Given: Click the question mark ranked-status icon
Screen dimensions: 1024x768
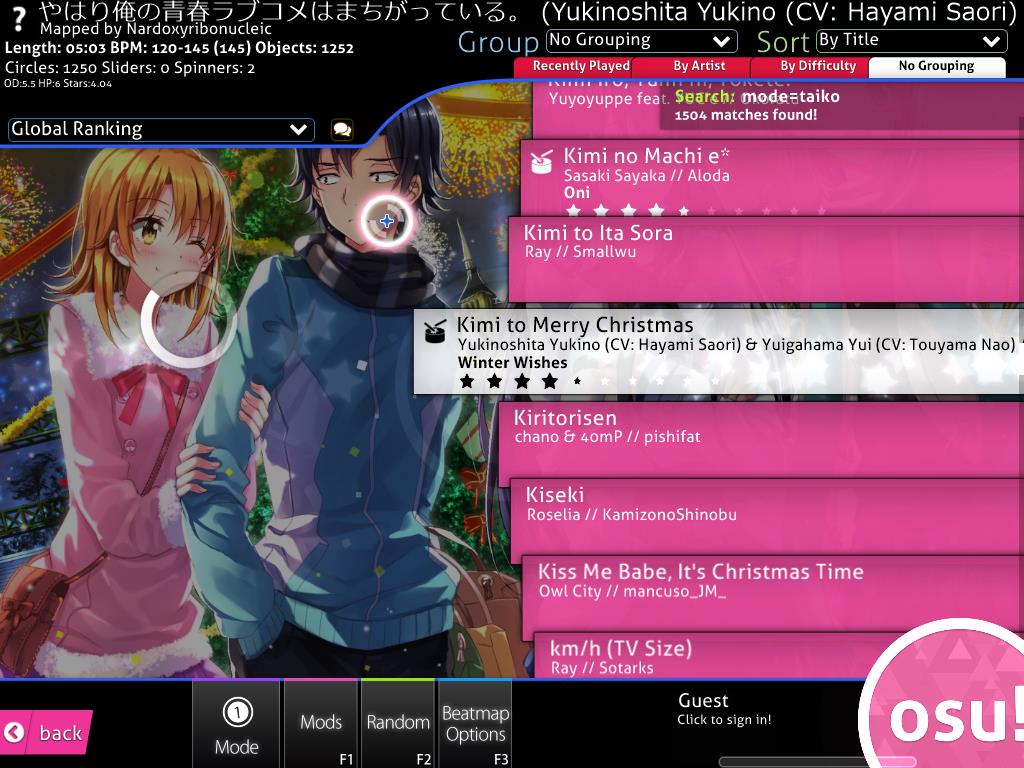Looking at the screenshot, I should [19, 20].
